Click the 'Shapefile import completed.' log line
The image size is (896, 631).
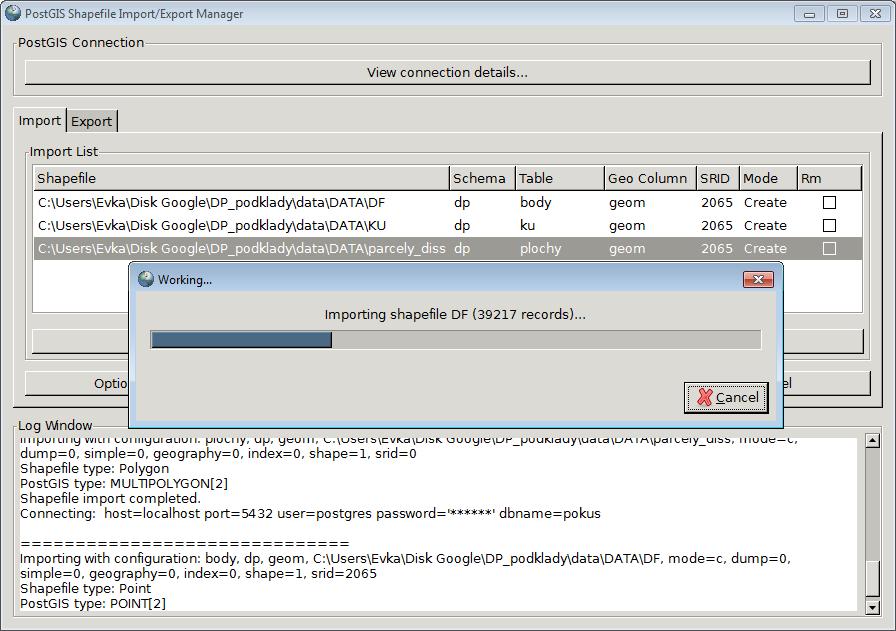tap(110, 498)
